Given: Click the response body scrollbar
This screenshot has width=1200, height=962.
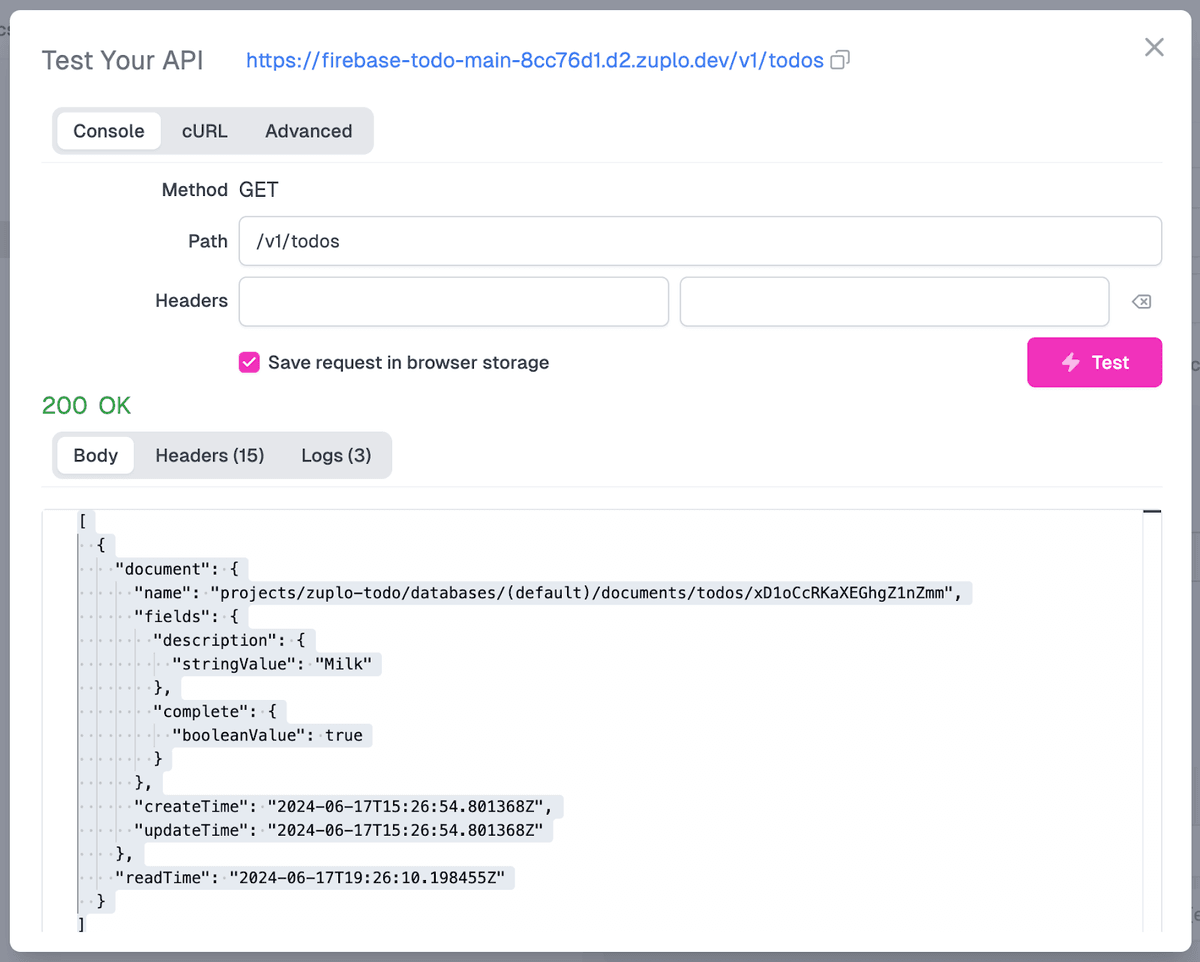Looking at the screenshot, I should (1152, 510).
